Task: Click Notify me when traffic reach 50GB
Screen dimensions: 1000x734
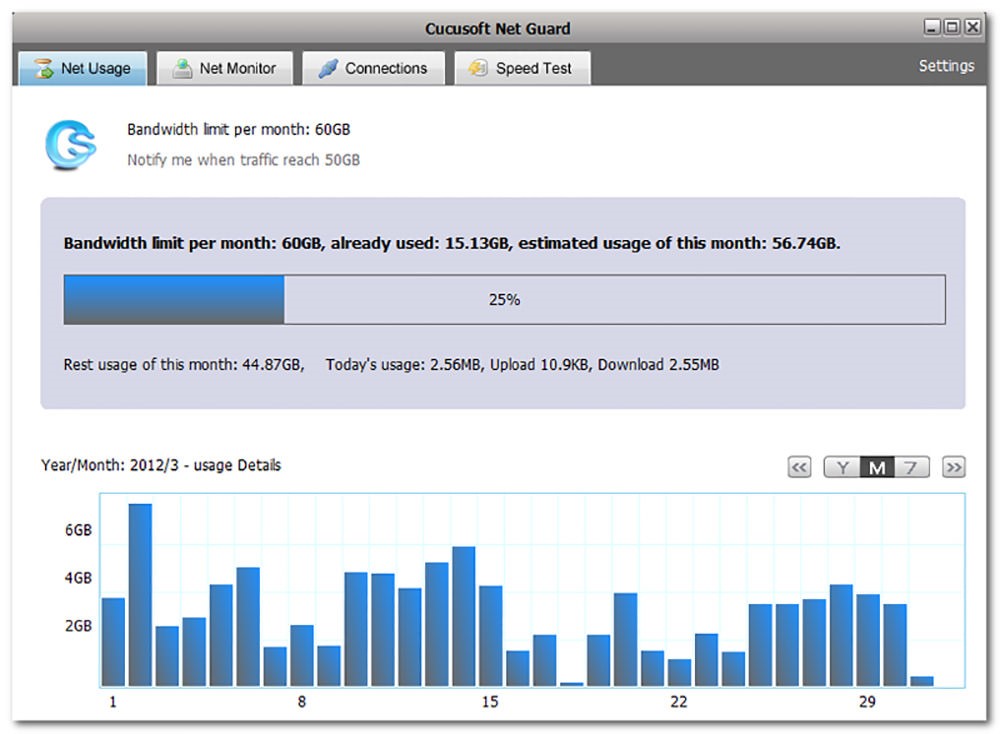Action: click(x=243, y=160)
